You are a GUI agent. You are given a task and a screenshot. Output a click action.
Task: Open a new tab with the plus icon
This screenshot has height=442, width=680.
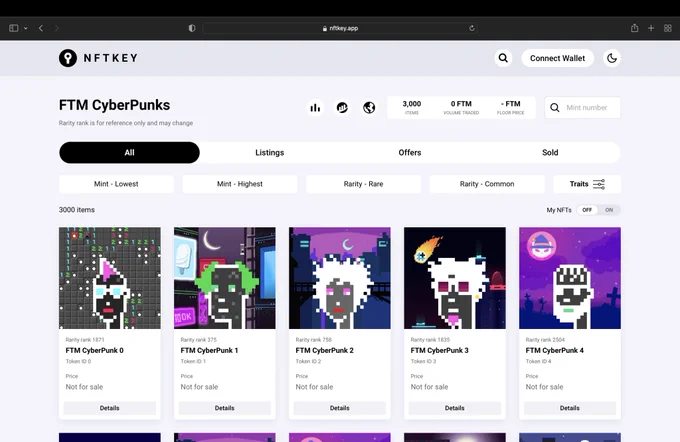(651, 28)
